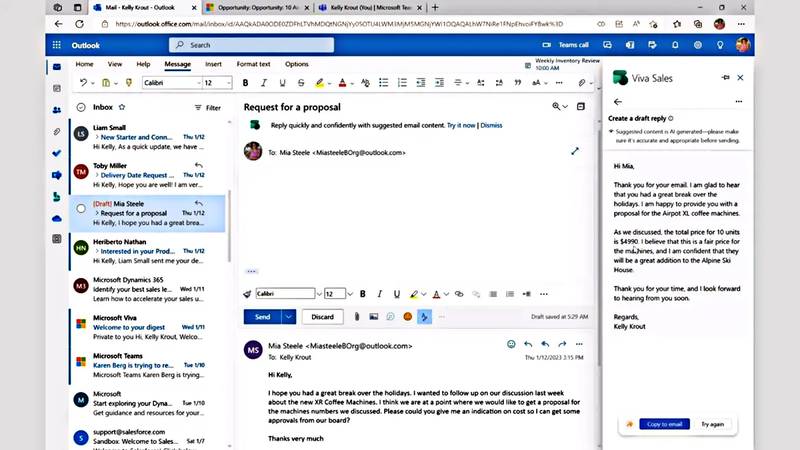Open the Options ribbon tab
Viewport: 800px width, 450px height.
coord(296,64)
